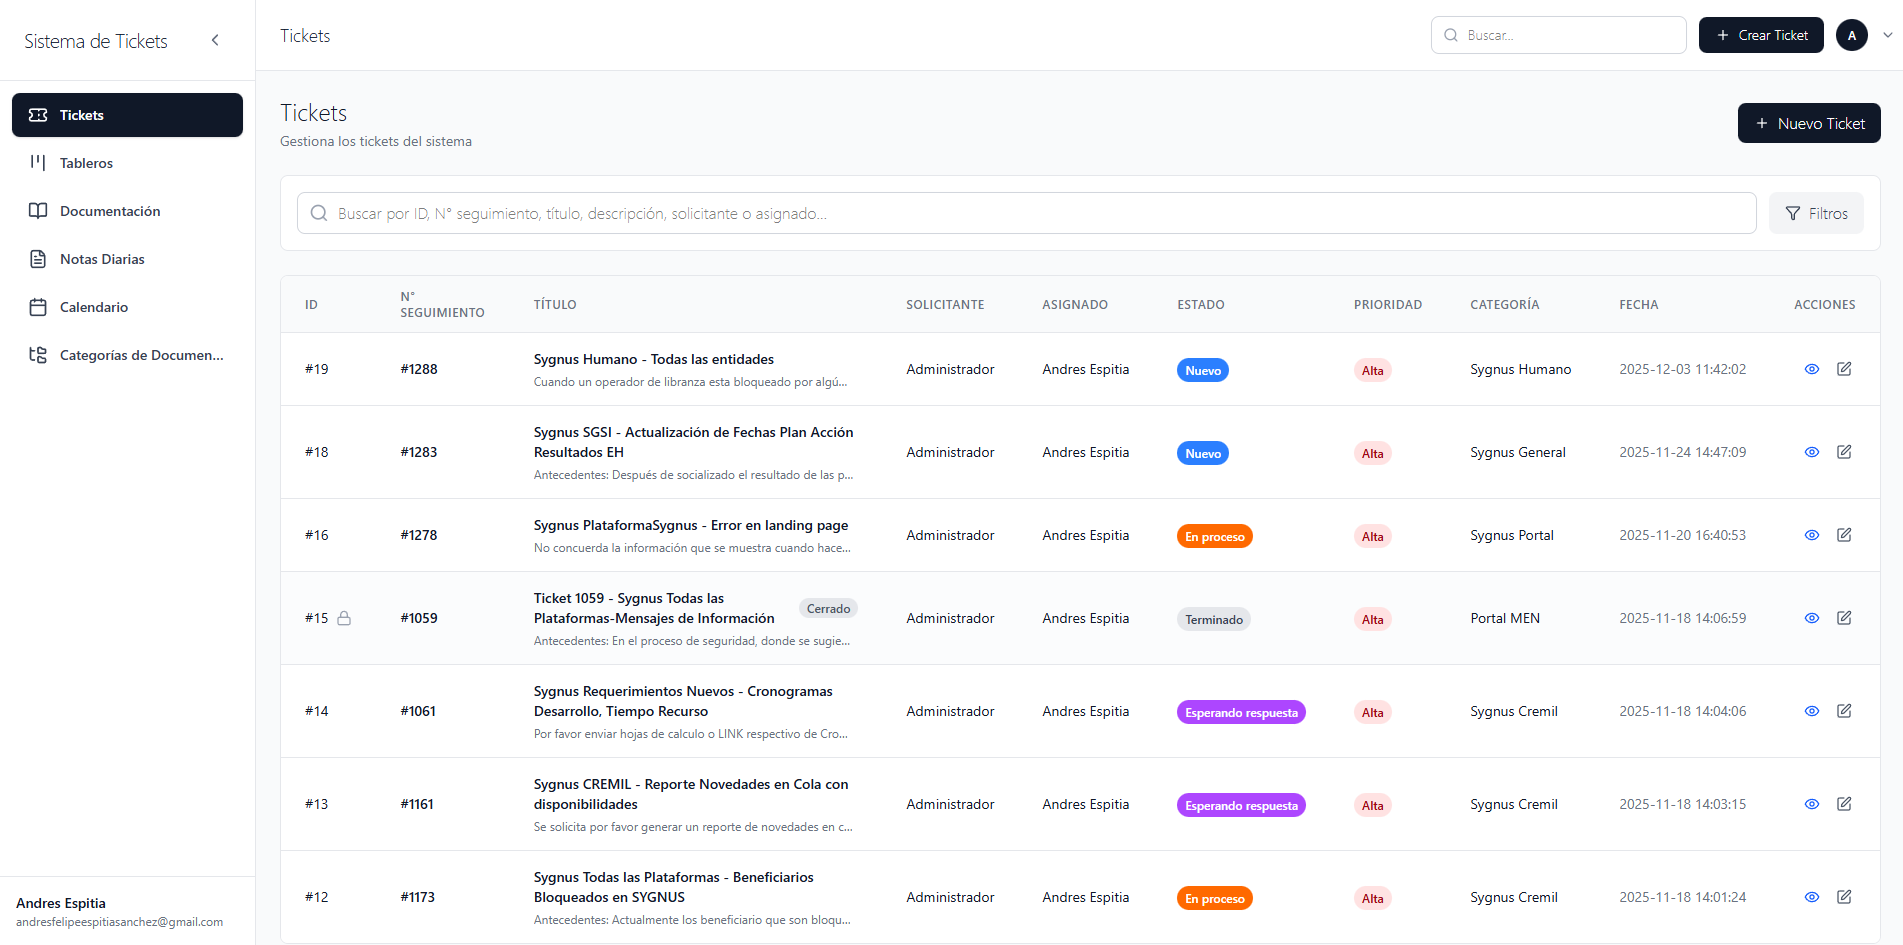Screen dimensions: 1903x945
Task: Click the purple Esperando respuesta badge on #14
Action: (1241, 712)
